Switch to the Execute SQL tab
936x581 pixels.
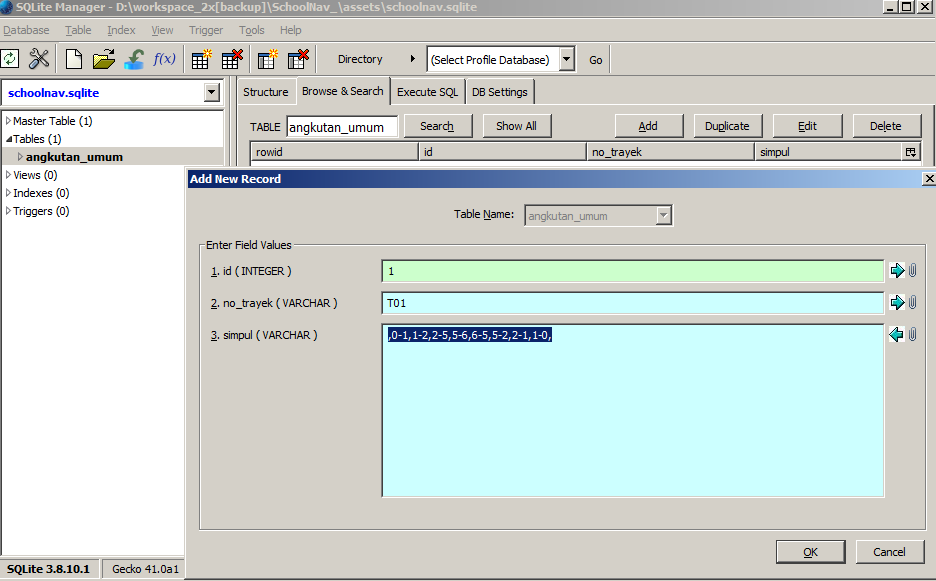(x=427, y=92)
